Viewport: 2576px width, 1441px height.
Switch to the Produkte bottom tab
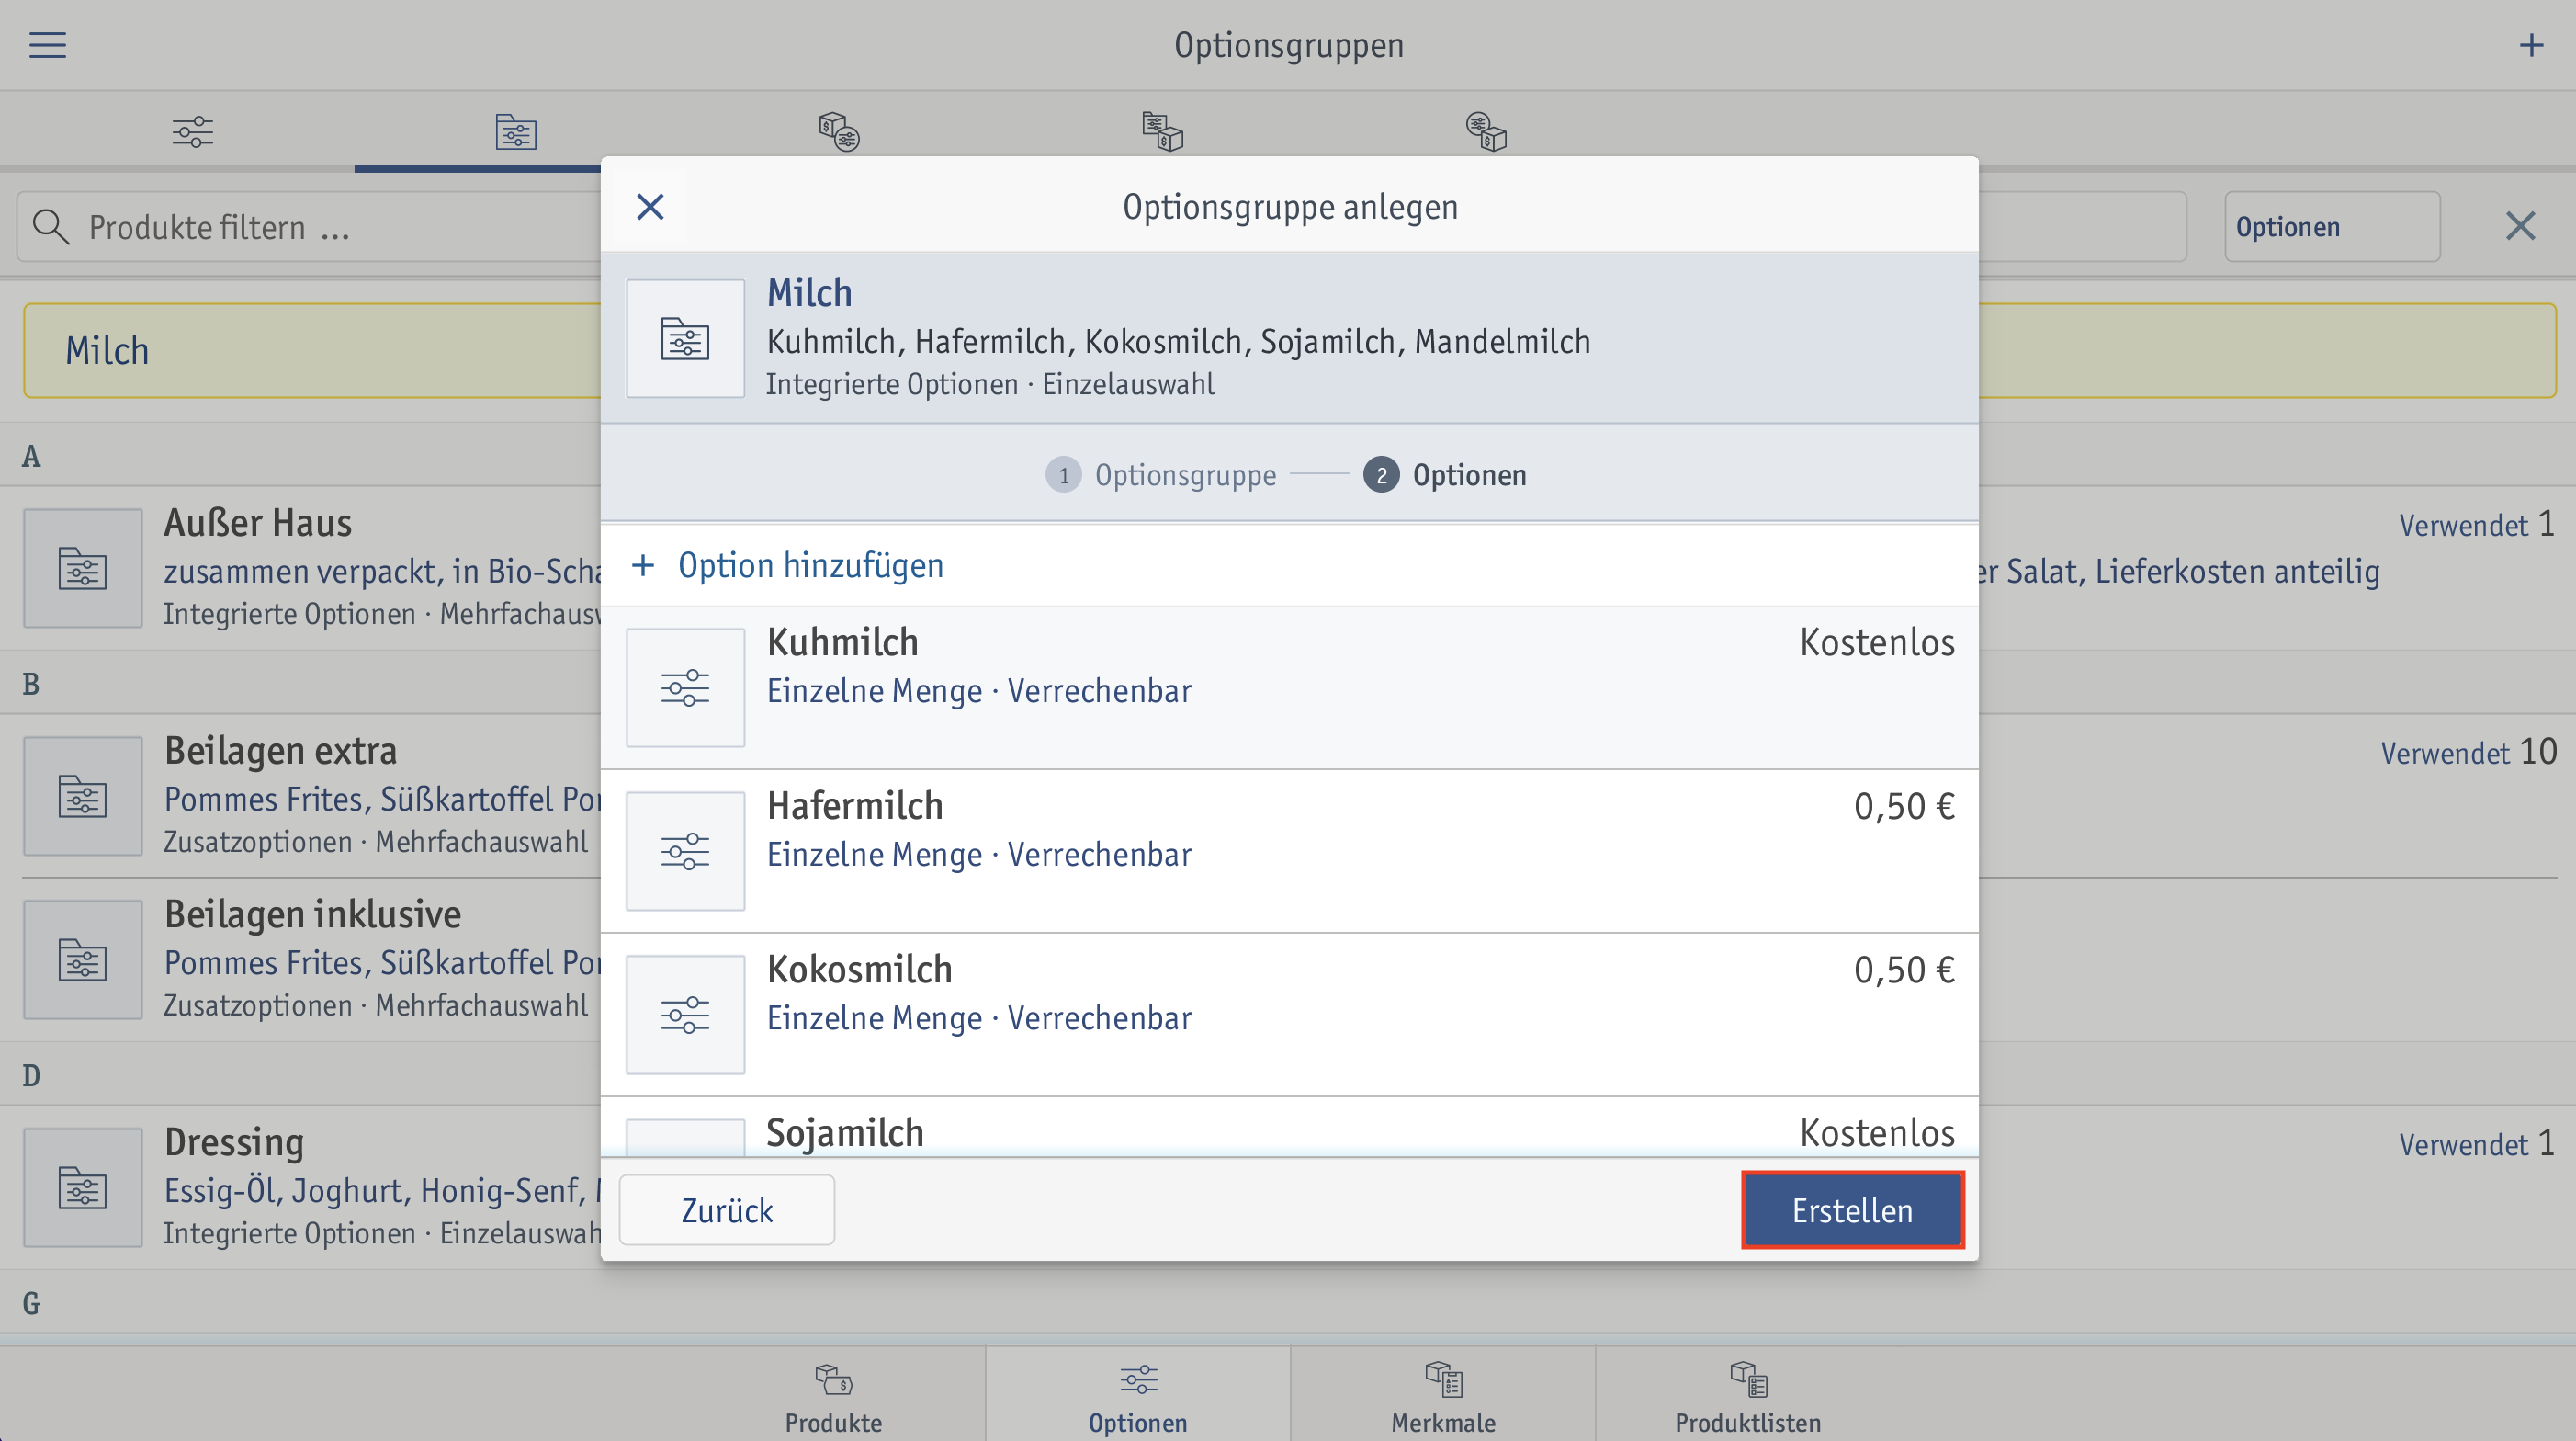point(833,1396)
